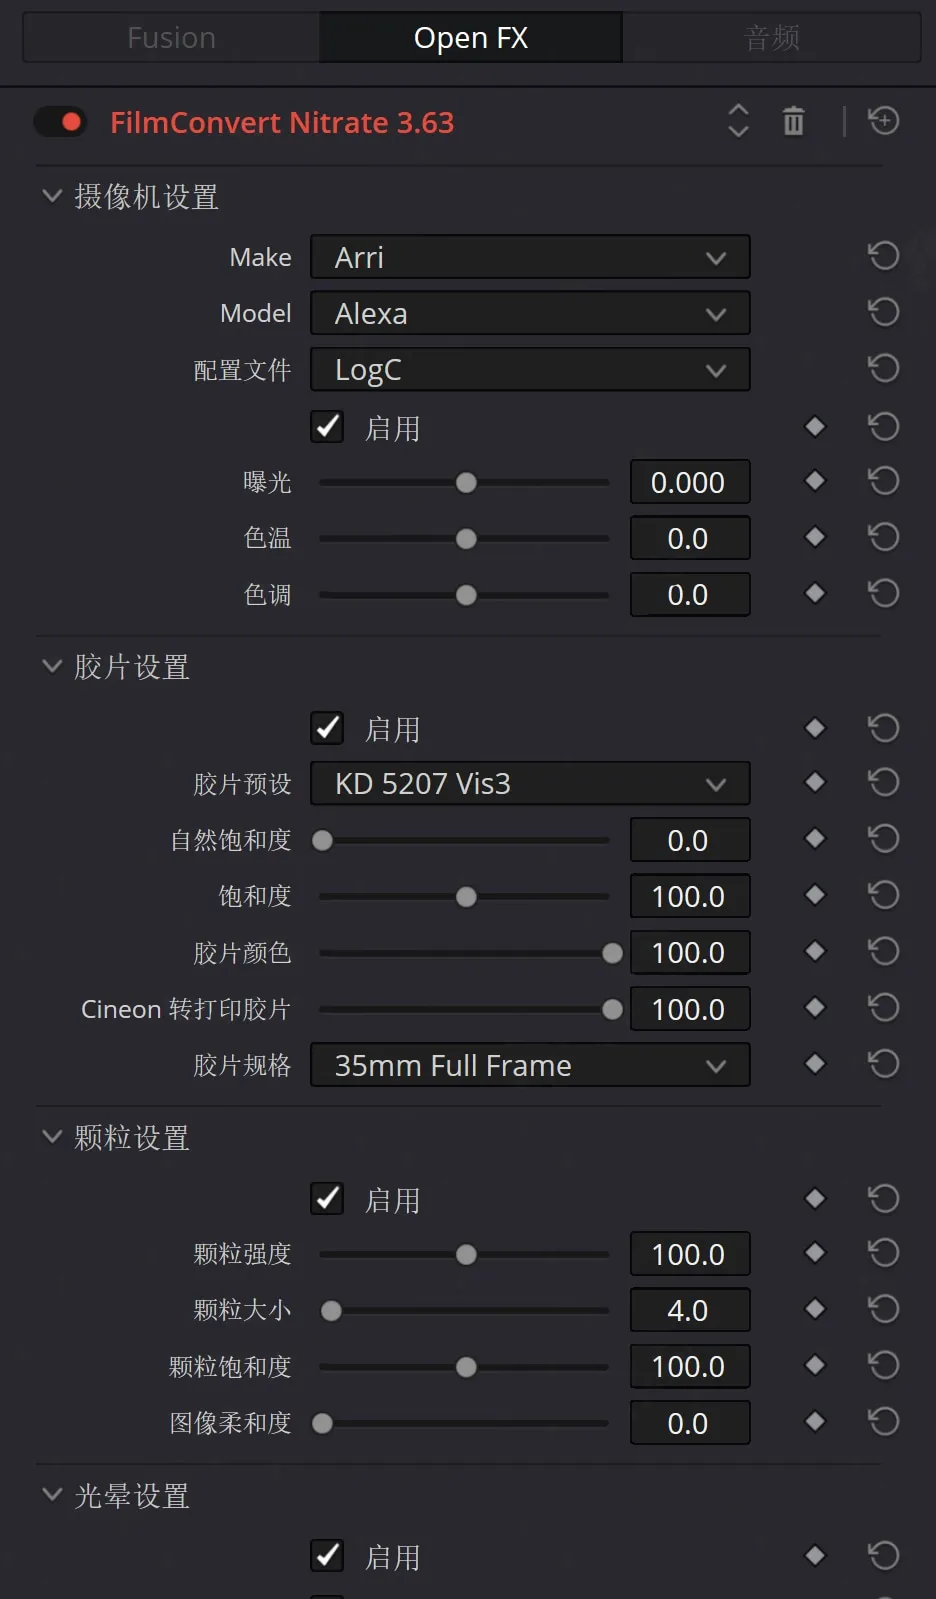936x1599 pixels.
Task: Uncheck 启用 under 胶片设置 (film settings)
Action: [x=327, y=728]
